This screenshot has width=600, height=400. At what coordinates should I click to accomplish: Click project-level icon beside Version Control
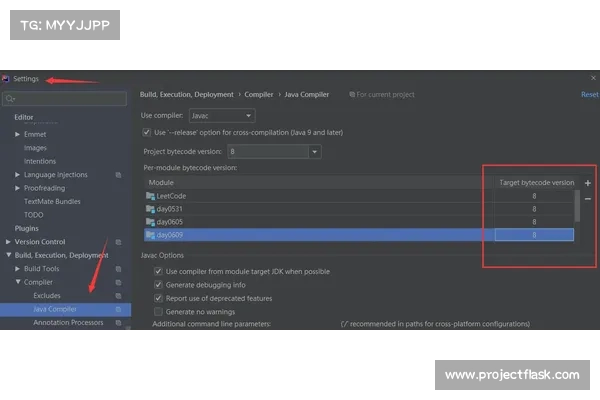pos(118,242)
